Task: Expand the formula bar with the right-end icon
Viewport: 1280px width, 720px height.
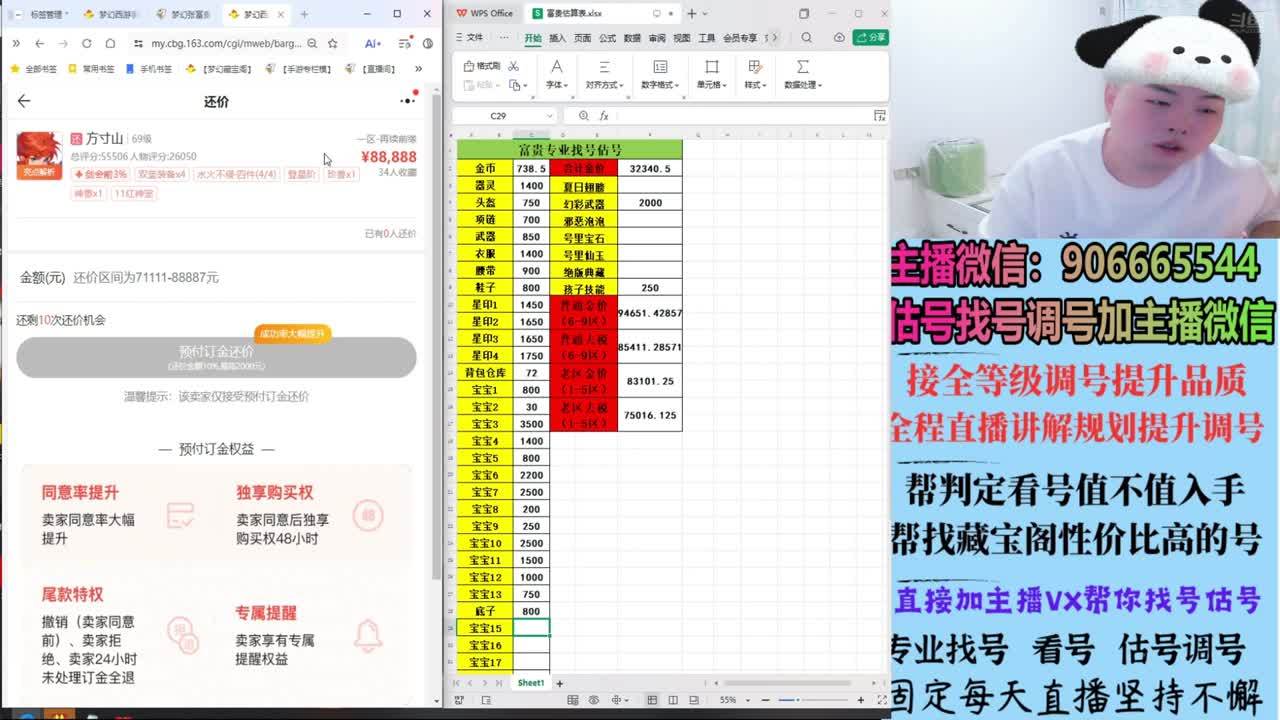Action: tap(879, 116)
